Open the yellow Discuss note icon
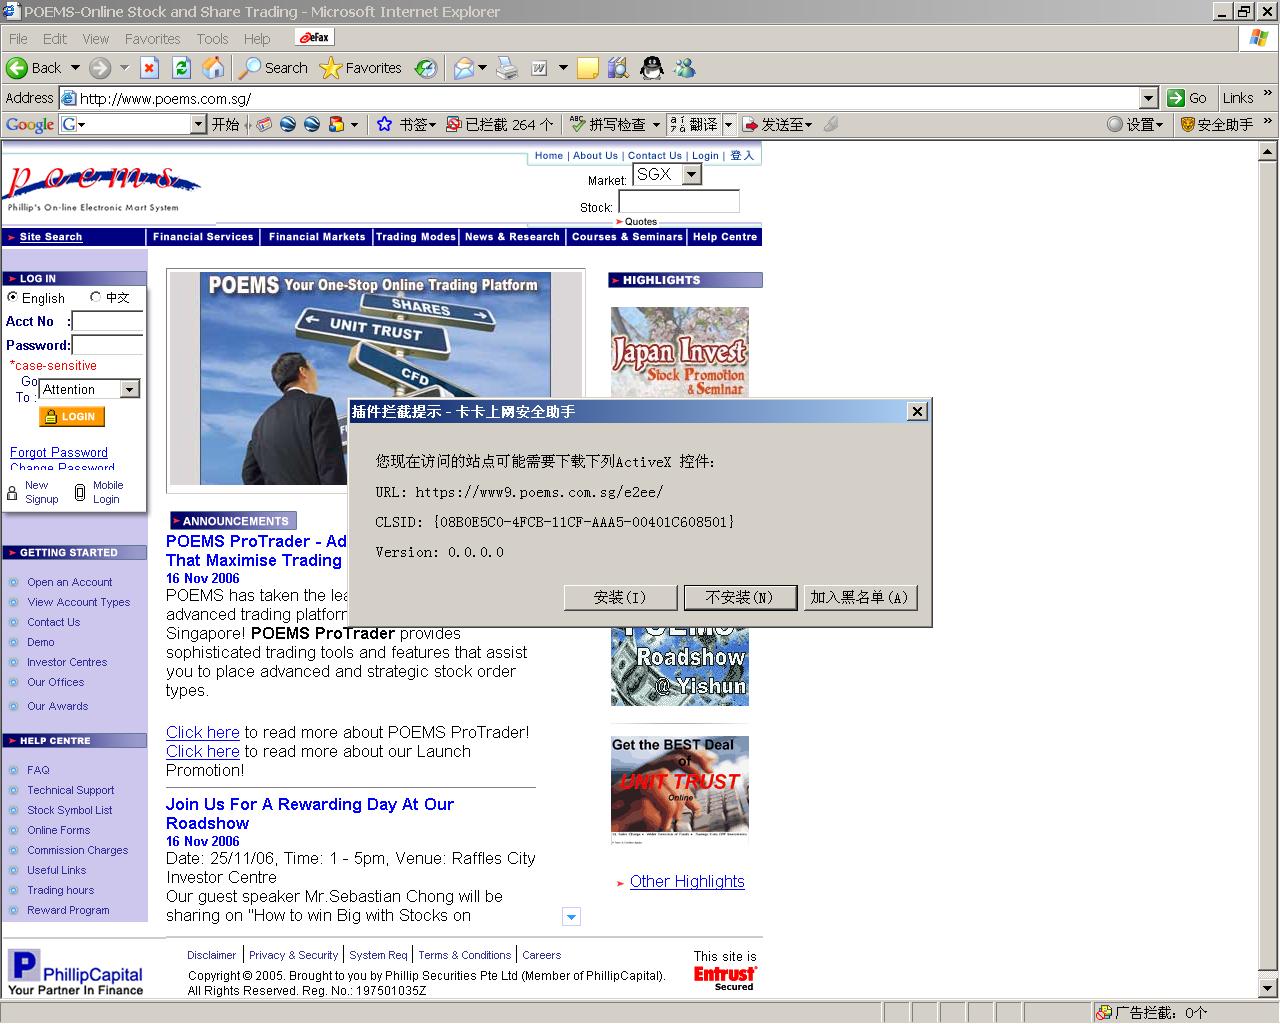The width and height of the screenshot is (1280, 1024). click(x=588, y=68)
